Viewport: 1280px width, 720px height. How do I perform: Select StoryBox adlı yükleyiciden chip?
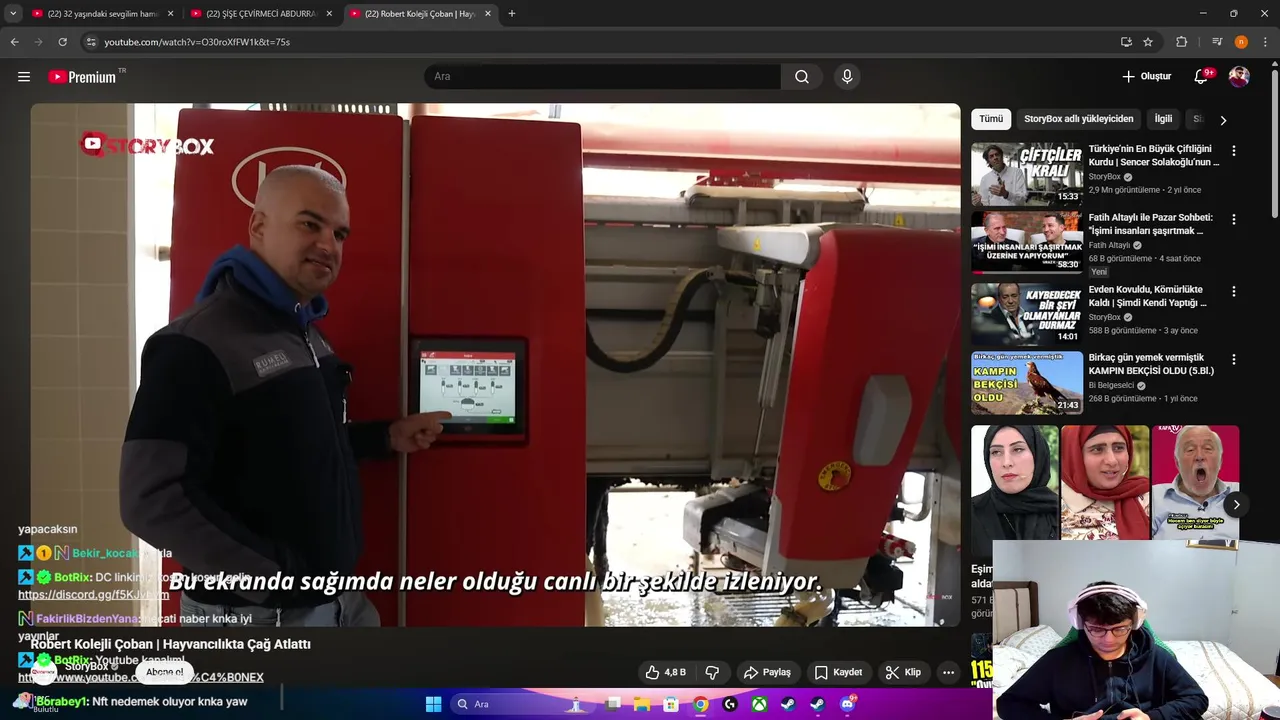[1078, 119]
